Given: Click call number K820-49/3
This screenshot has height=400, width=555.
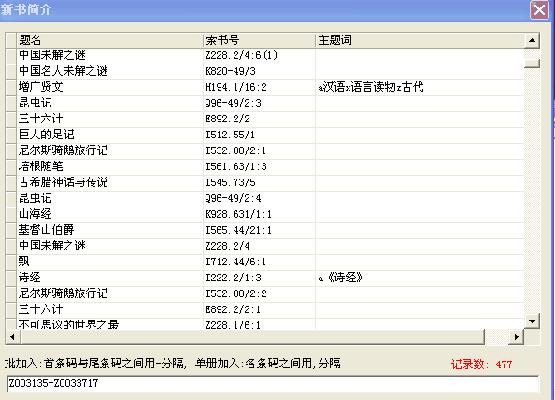Looking at the screenshot, I should (230, 72).
